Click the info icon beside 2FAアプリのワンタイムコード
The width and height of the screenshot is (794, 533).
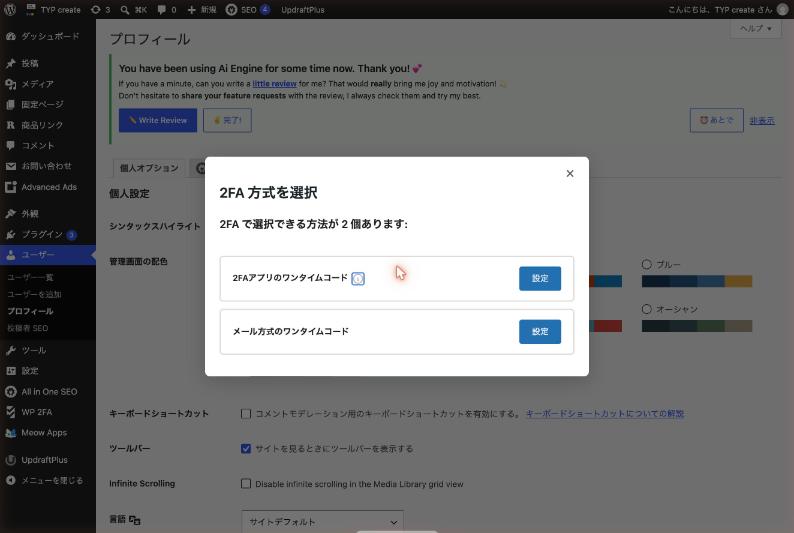(358, 278)
